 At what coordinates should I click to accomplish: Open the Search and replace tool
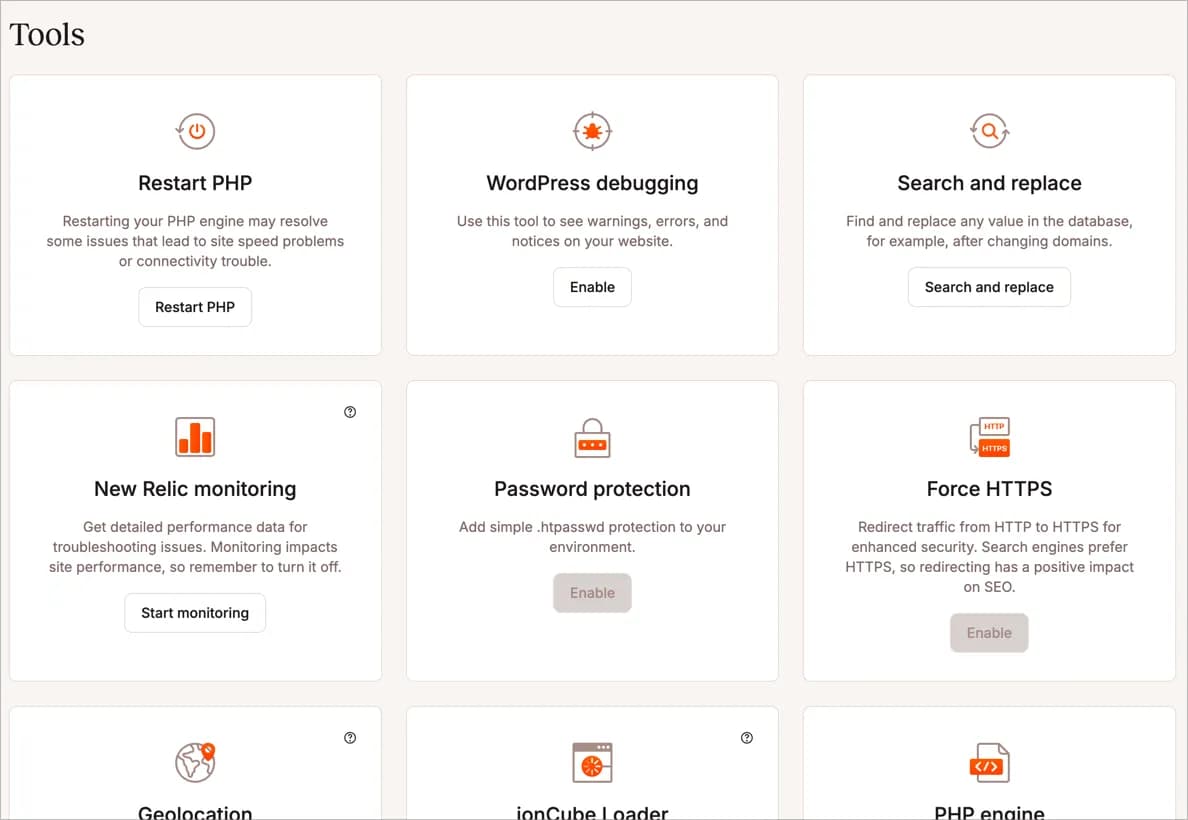click(989, 287)
